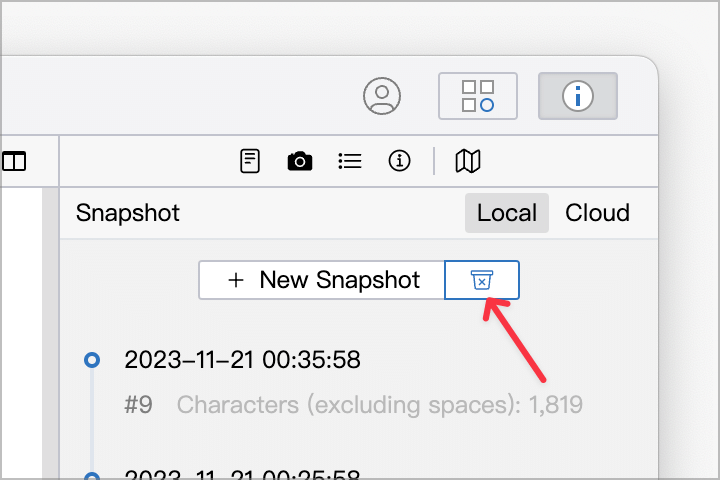Click the timeline marker for snapshot #9
The image size is (720, 480).
(92, 360)
